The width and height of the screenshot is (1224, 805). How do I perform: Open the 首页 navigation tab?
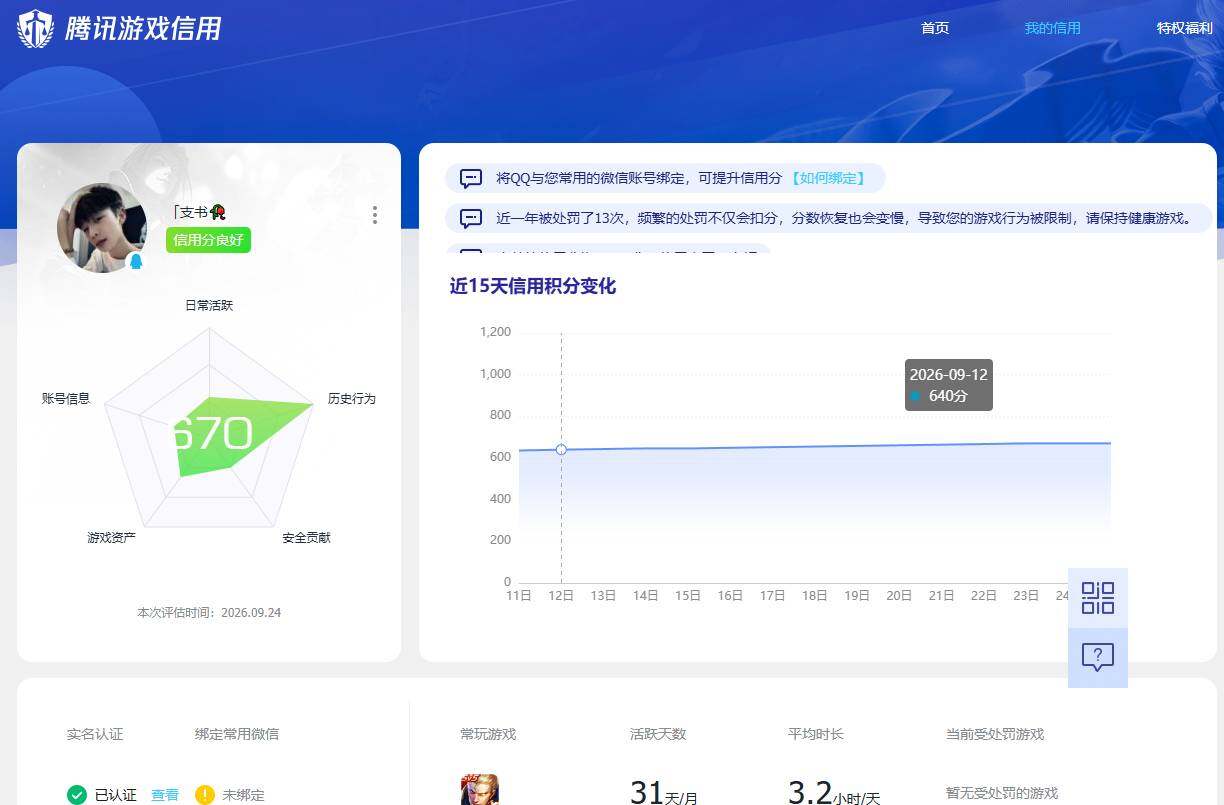tap(935, 28)
